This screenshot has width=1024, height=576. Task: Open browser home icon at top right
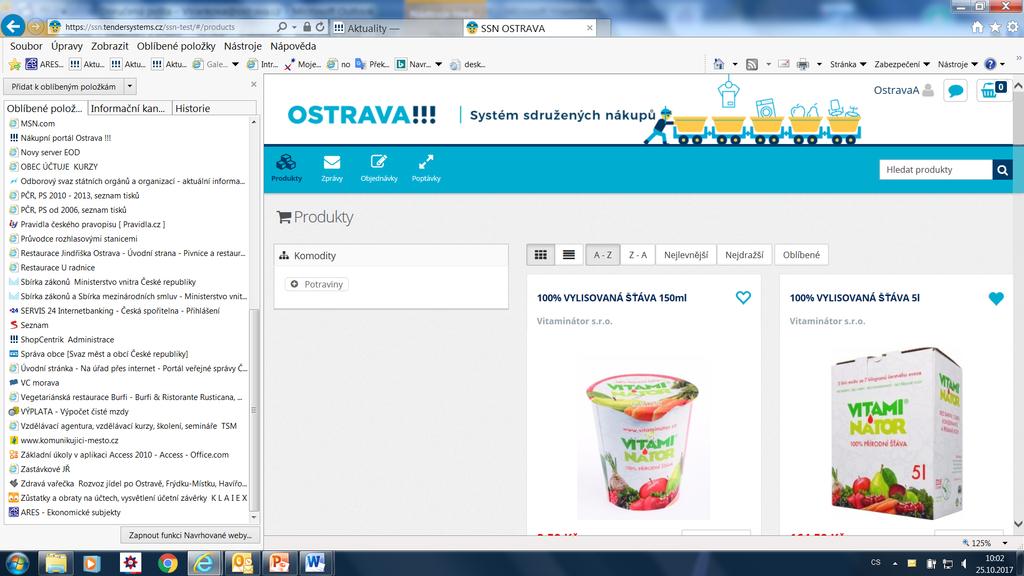pos(977,27)
